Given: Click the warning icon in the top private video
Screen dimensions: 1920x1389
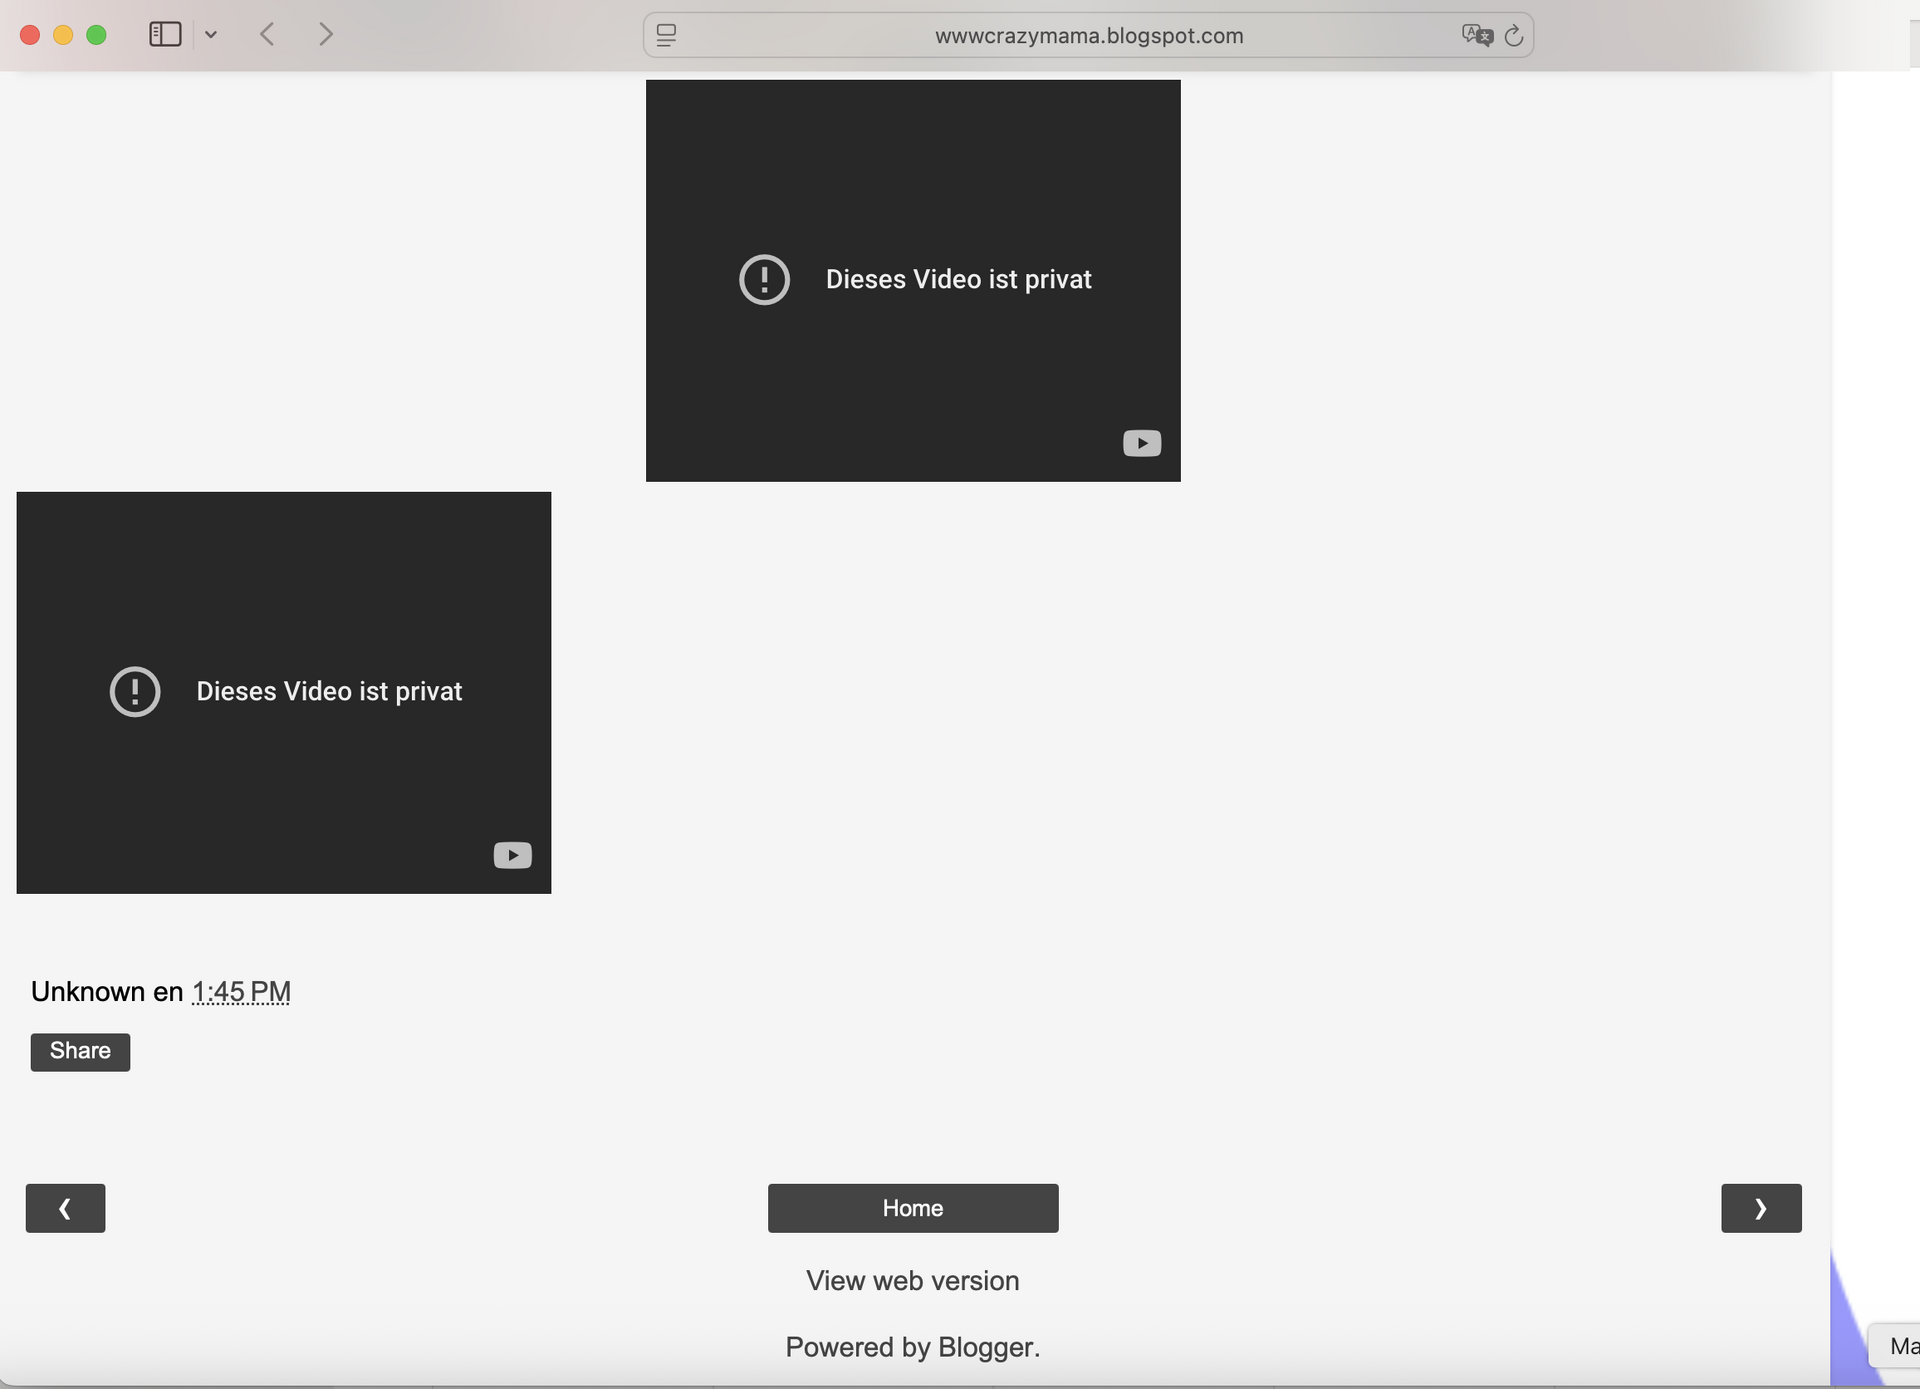Looking at the screenshot, I should (764, 280).
